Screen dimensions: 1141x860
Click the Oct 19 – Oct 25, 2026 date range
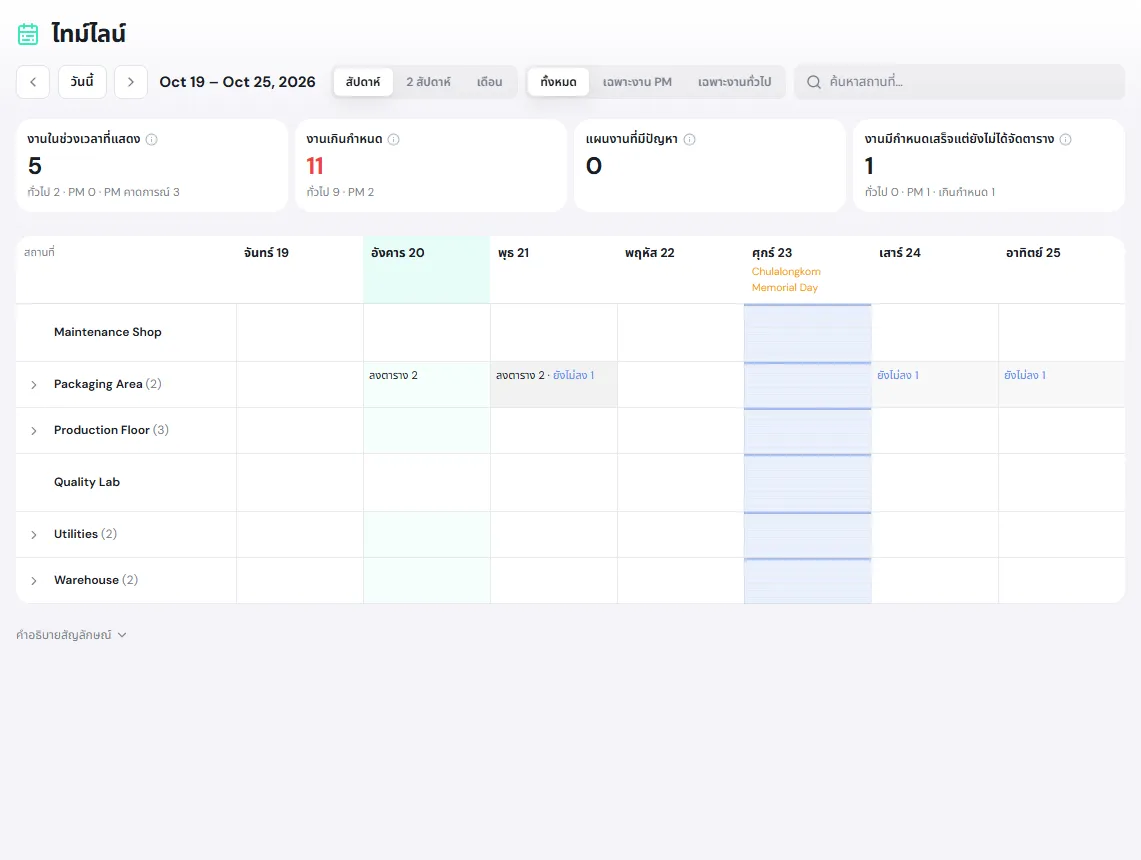pos(237,82)
